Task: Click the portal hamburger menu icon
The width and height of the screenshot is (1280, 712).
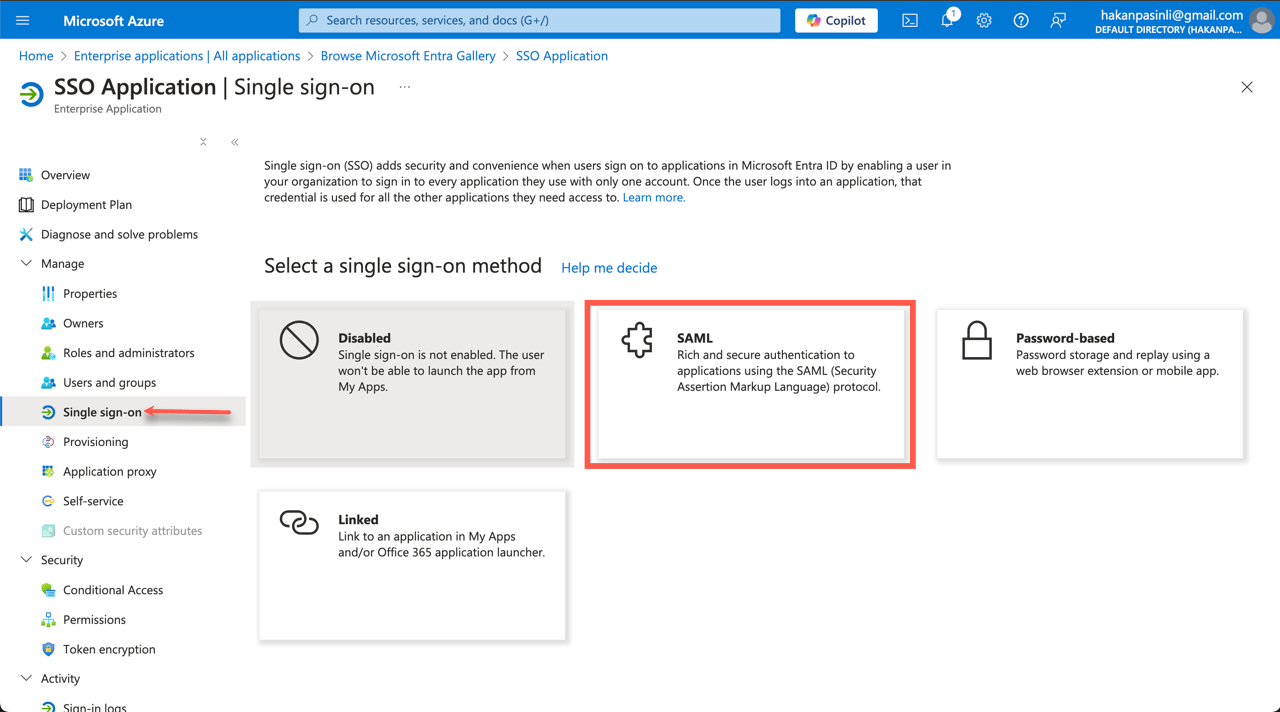Action: [x=22, y=20]
